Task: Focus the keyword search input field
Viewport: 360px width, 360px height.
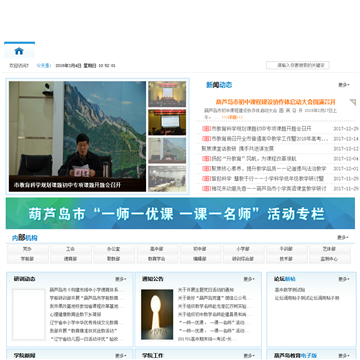Action: [x=298, y=65]
